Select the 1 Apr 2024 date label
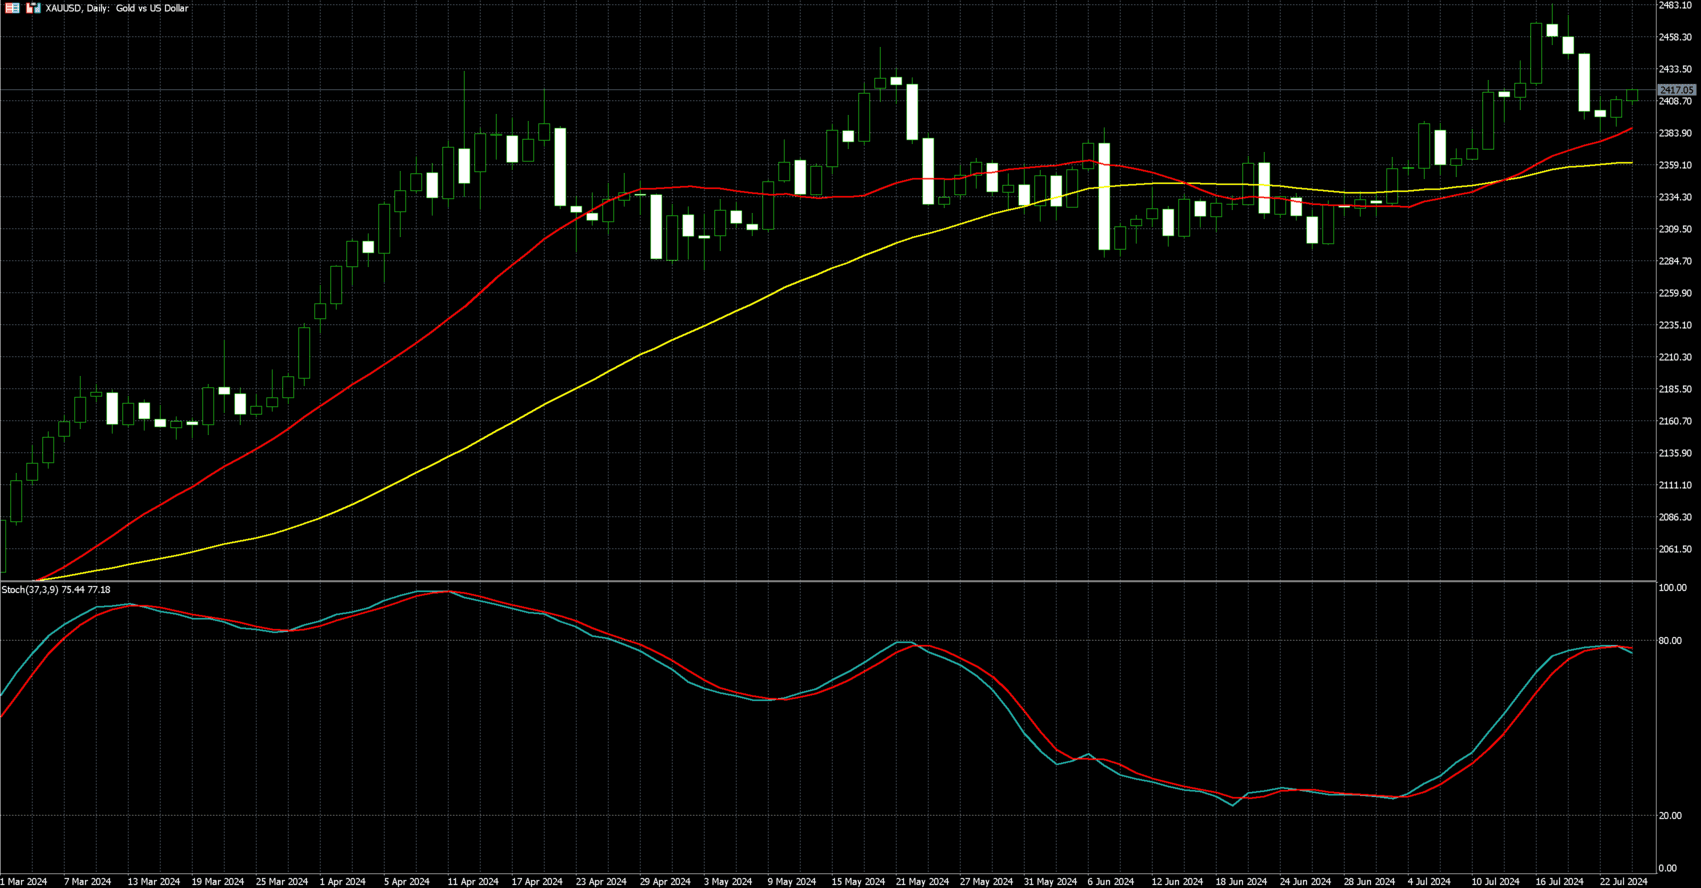1701x888 pixels. (342, 882)
